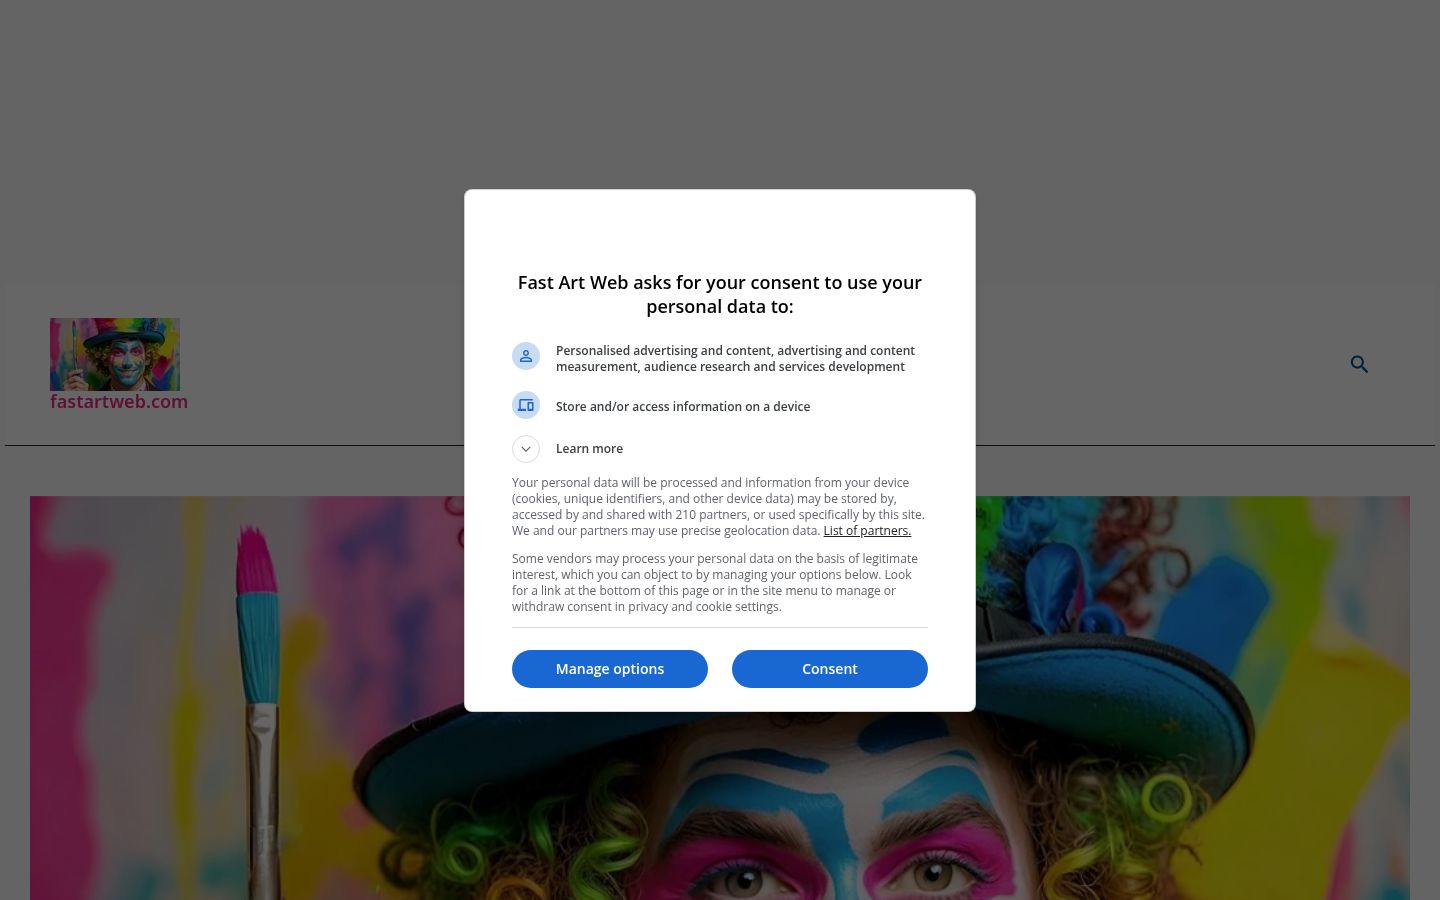This screenshot has height=900, width=1440.
Task: Click the Fast Art Web logo image
Action: 115,354
